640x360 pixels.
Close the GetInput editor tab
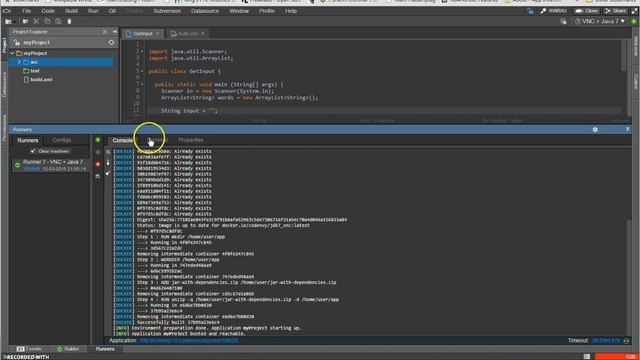(x=158, y=33)
